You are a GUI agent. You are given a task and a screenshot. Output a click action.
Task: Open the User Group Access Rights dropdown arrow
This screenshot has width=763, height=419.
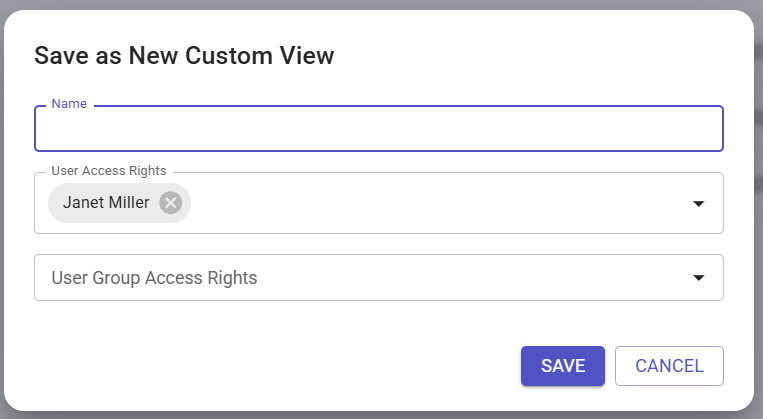[x=698, y=278]
